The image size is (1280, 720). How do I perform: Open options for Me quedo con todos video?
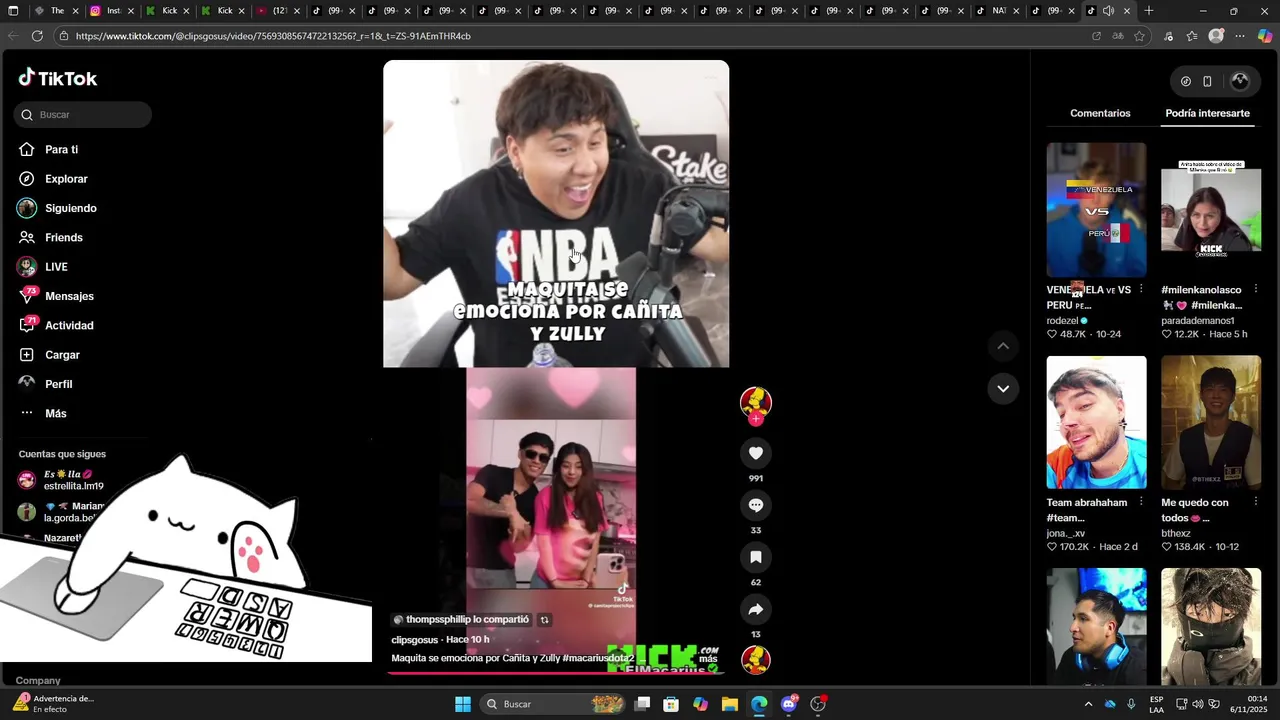click(1255, 503)
